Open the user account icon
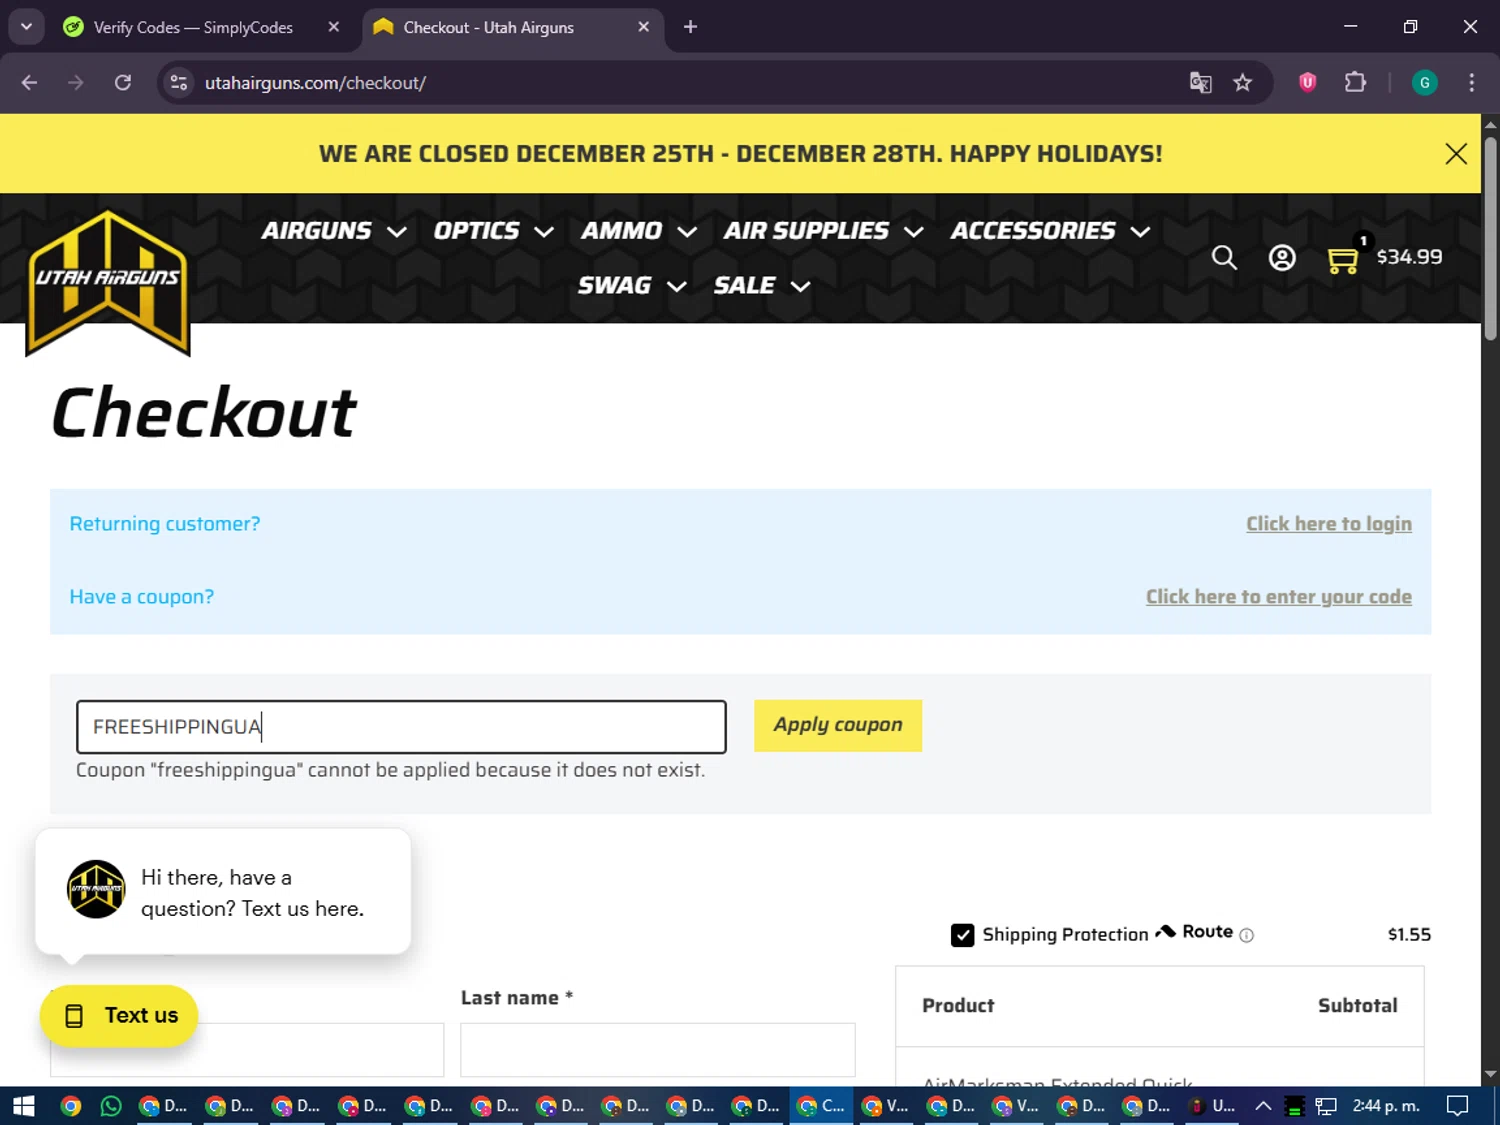1500x1125 pixels. tap(1282, 258)
